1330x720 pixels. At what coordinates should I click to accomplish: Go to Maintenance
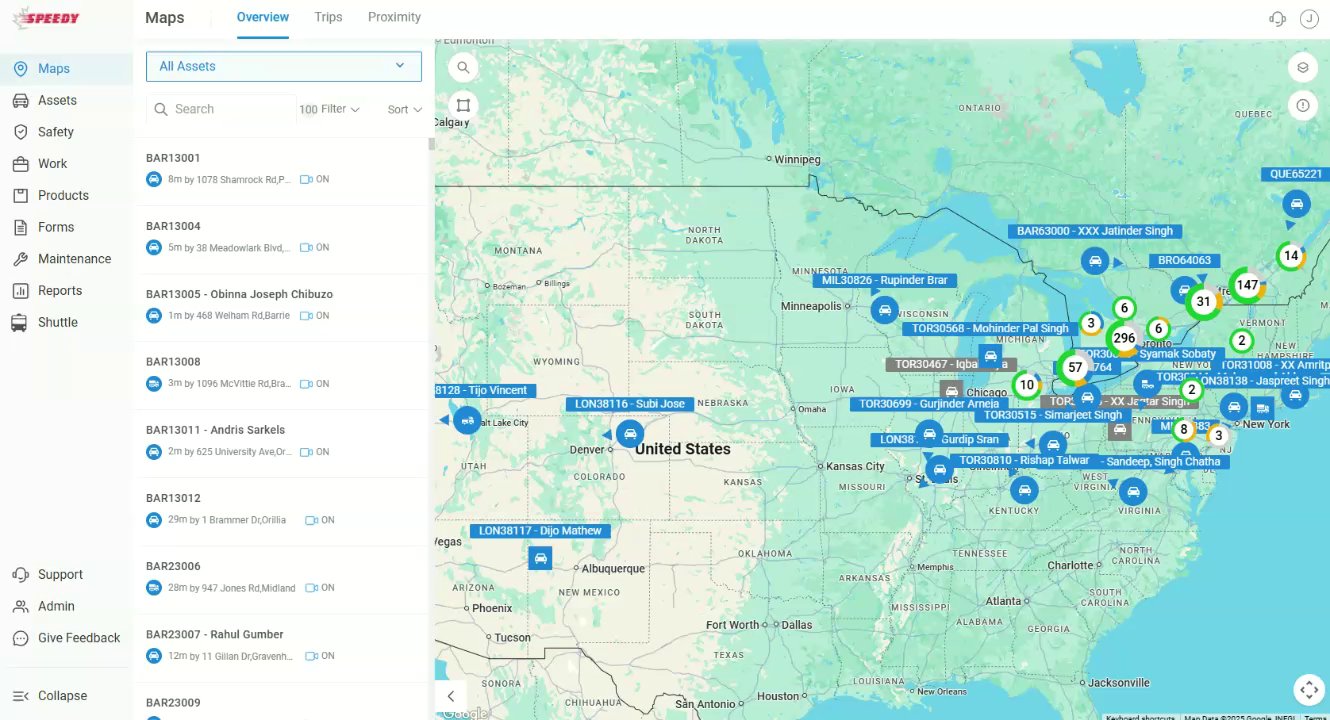pyautogui.click(x=66, y=259)
